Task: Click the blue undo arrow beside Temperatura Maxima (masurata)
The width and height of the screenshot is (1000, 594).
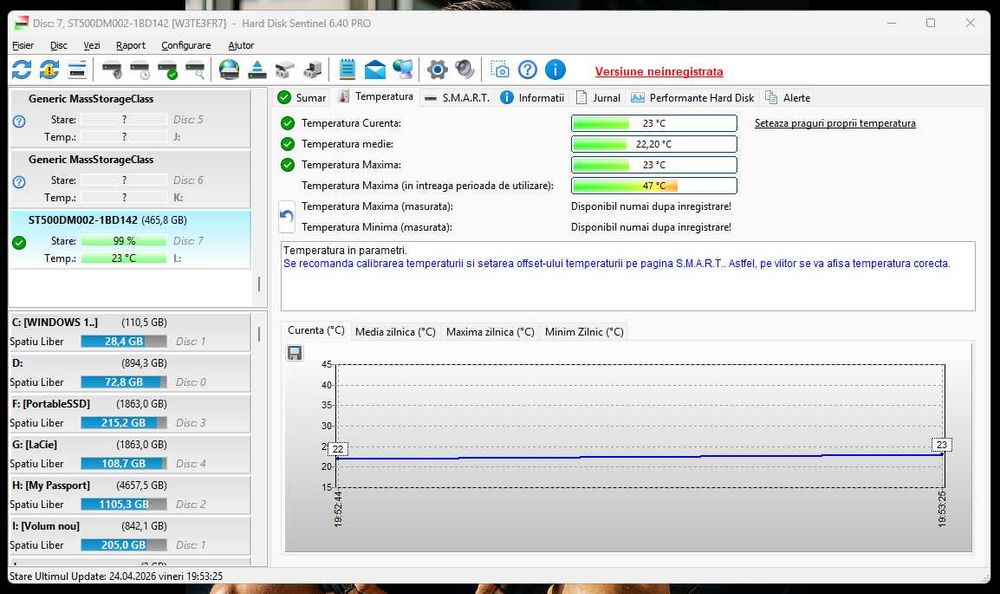Action: tap(287, 216)
